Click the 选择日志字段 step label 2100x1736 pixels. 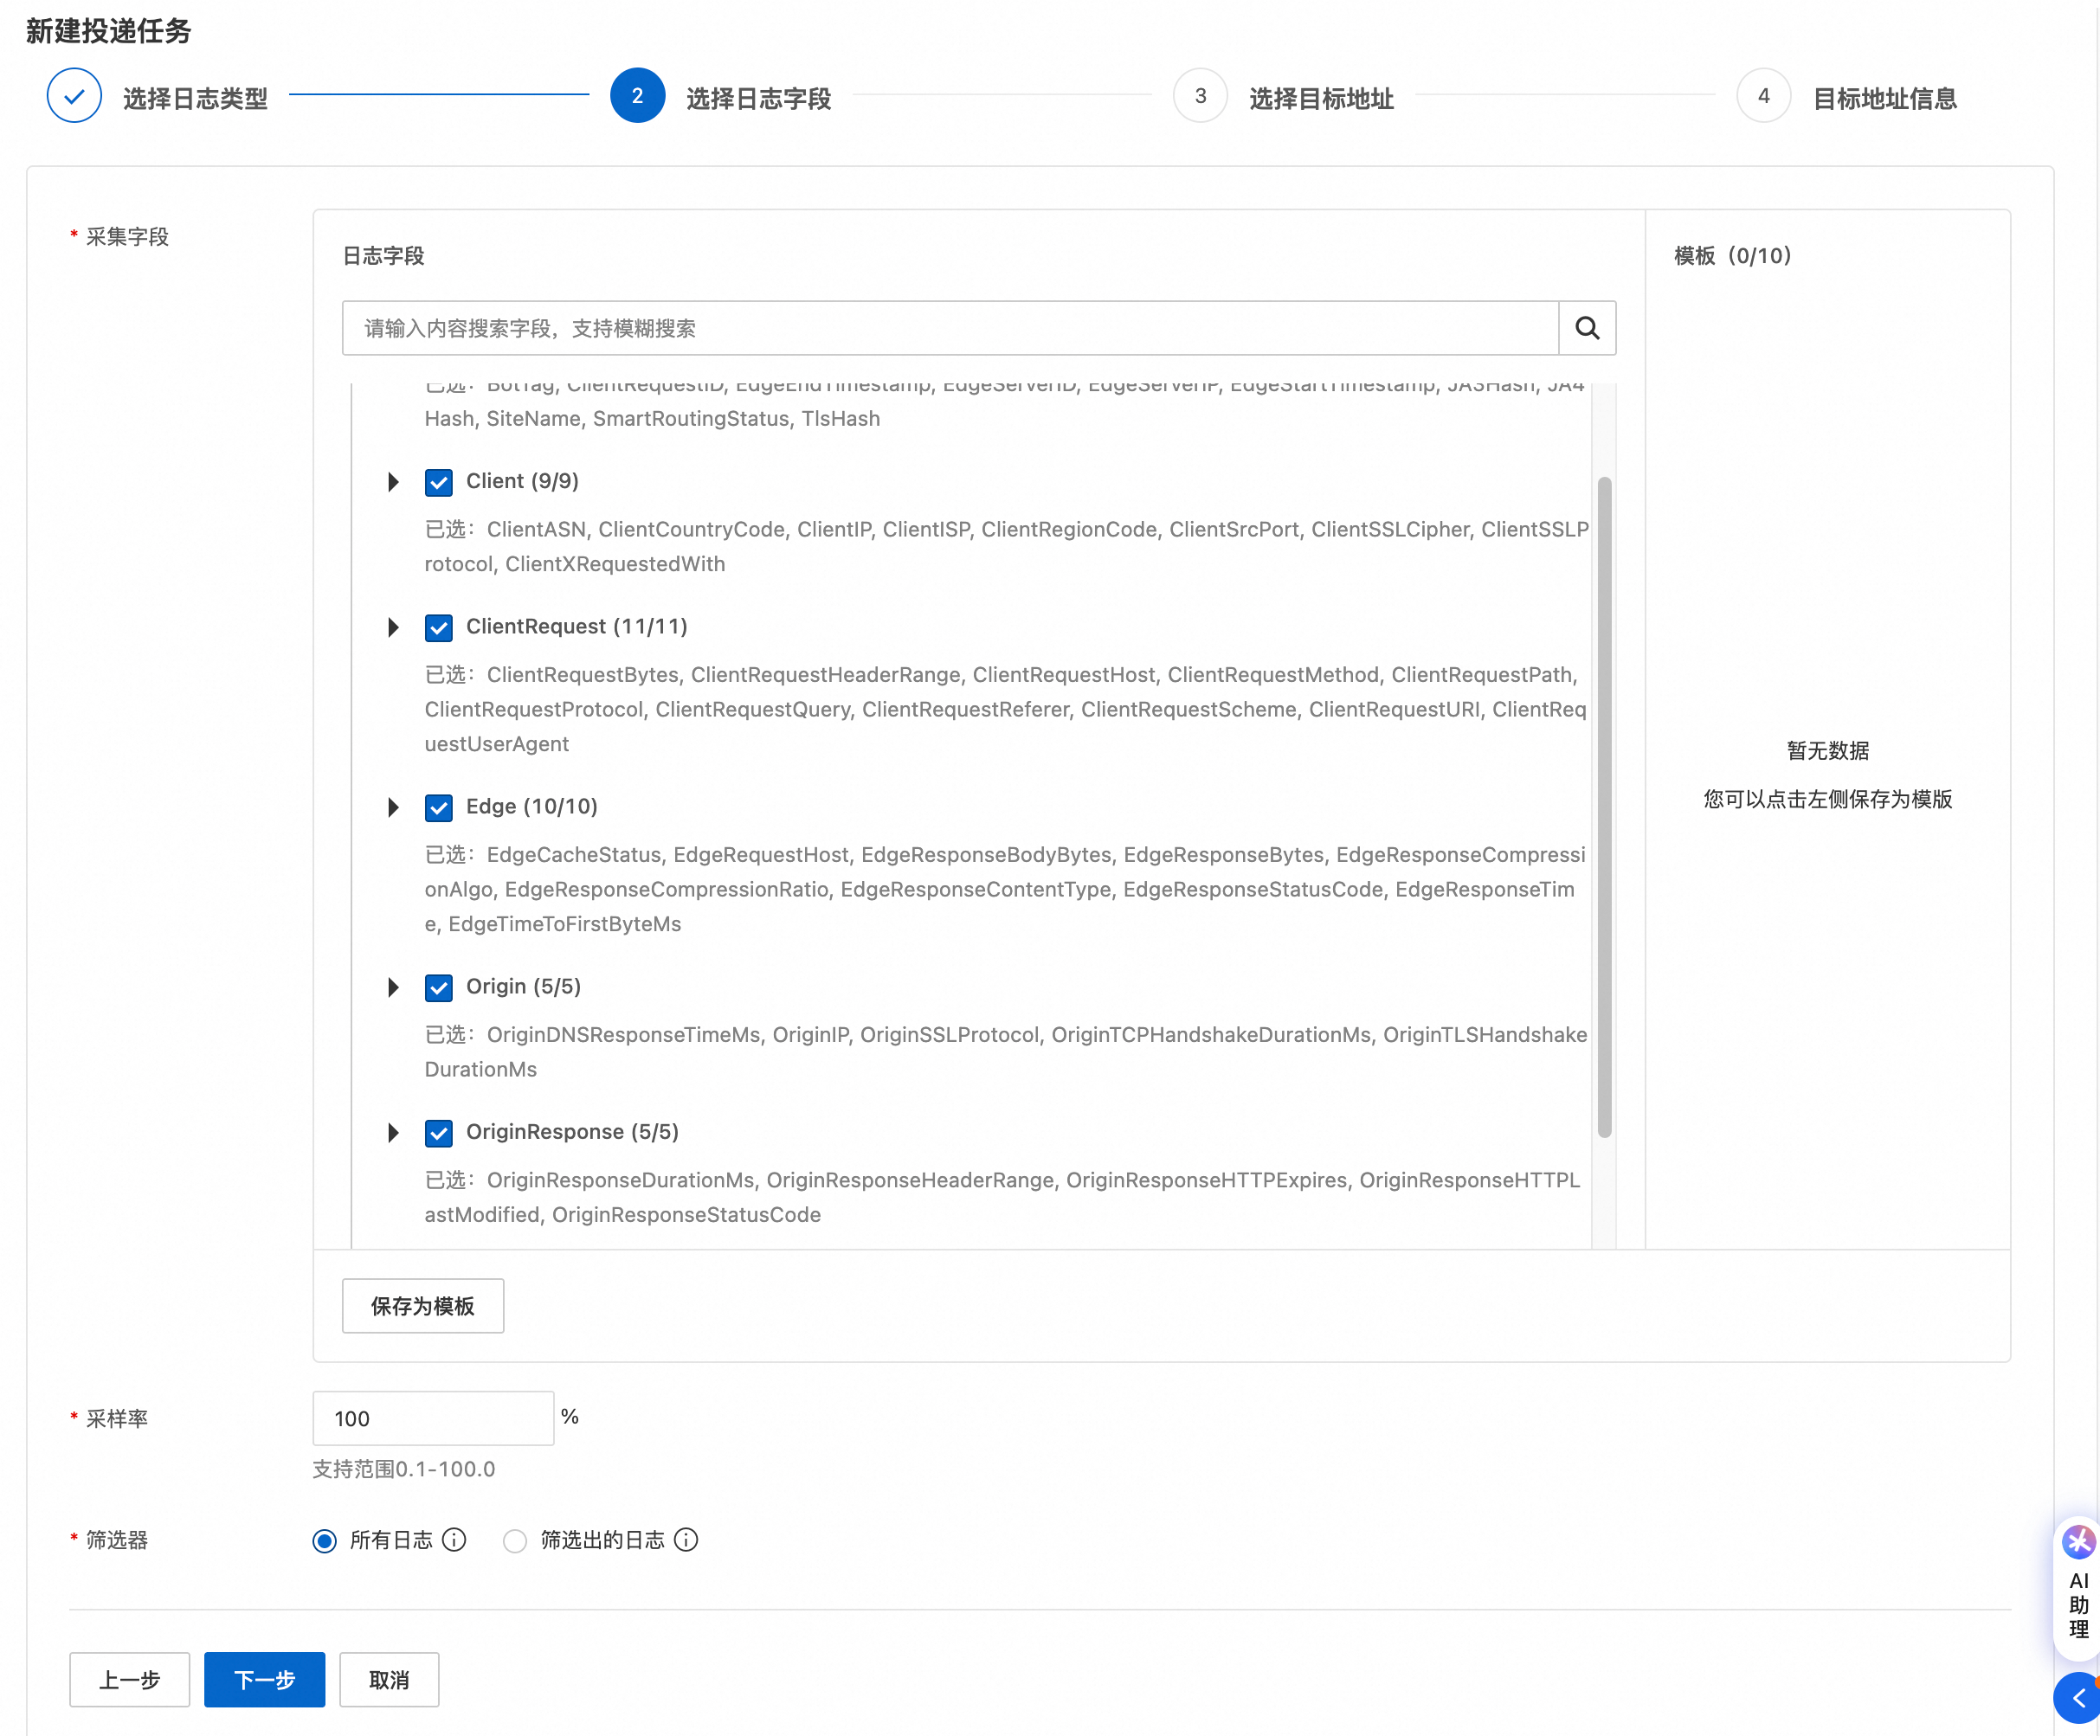point(758,98)
